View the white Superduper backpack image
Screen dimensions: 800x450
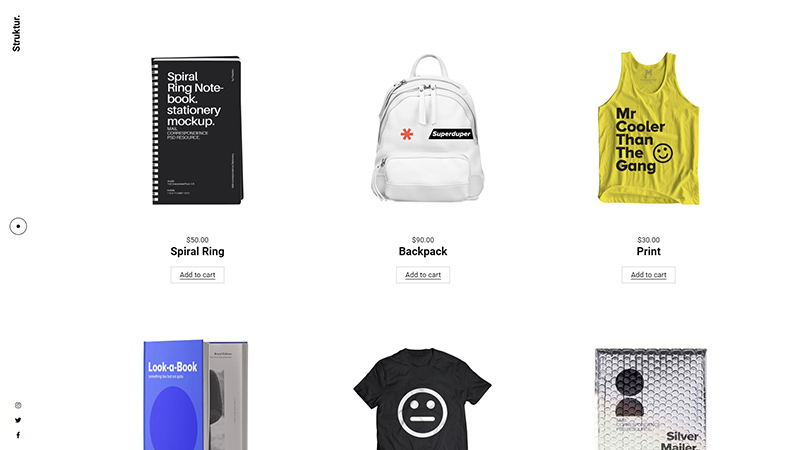pyautogui.click(x=428, y=128)
